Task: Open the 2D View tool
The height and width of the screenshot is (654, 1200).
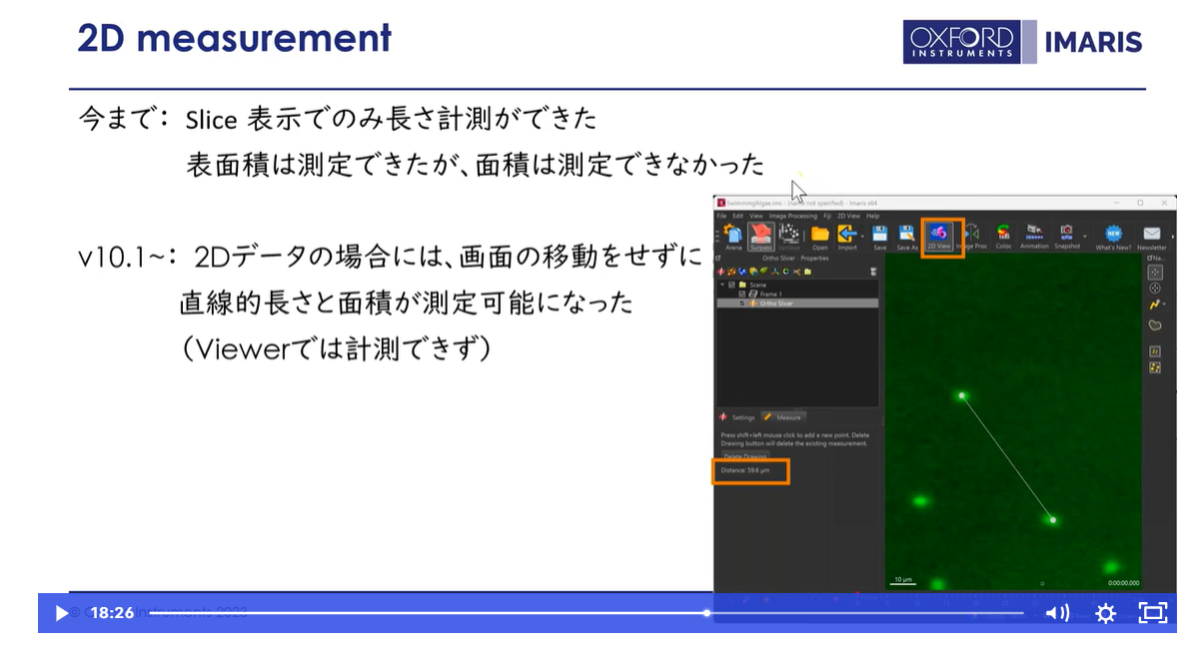Action: [x=940, y=232]
